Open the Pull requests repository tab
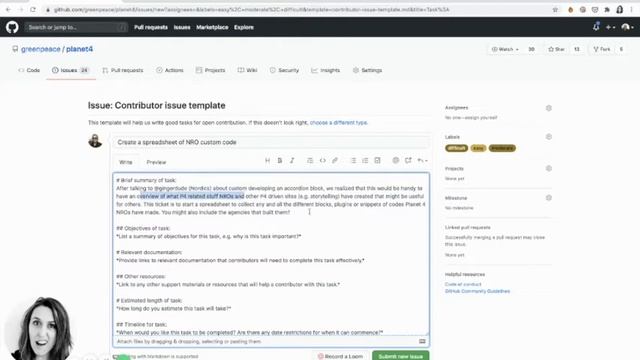The width and height of the screenshot is (640, 360). coord(123,70)
